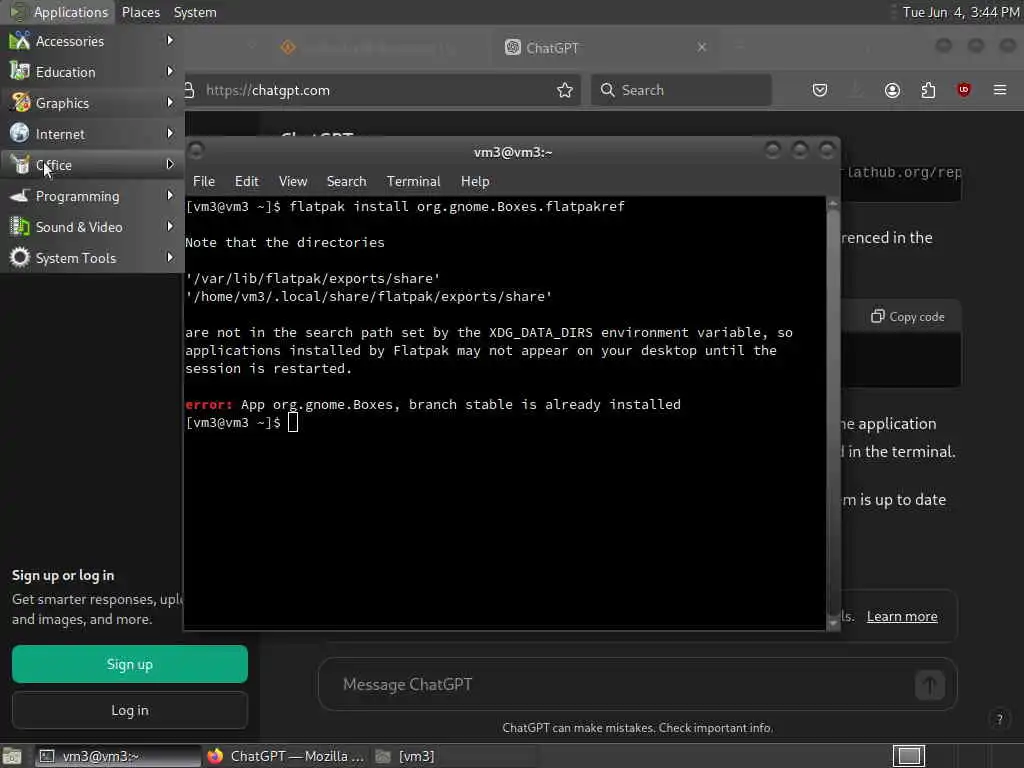Expand the Internet submenu arrow
The image size is (1024, 768).
pyautogui.click(x=170, y=133)
